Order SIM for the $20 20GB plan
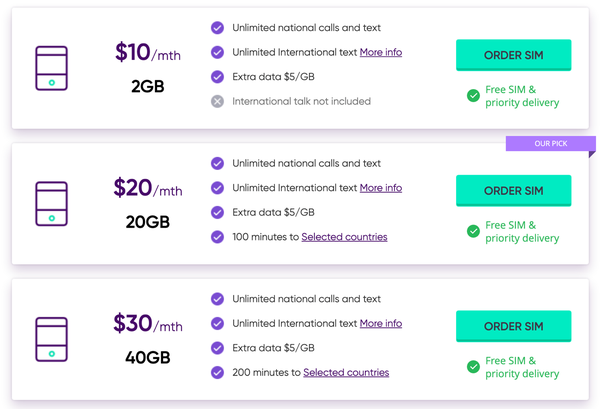The height and width of the screenshot is (409, 600). click(x=514, y=191)
